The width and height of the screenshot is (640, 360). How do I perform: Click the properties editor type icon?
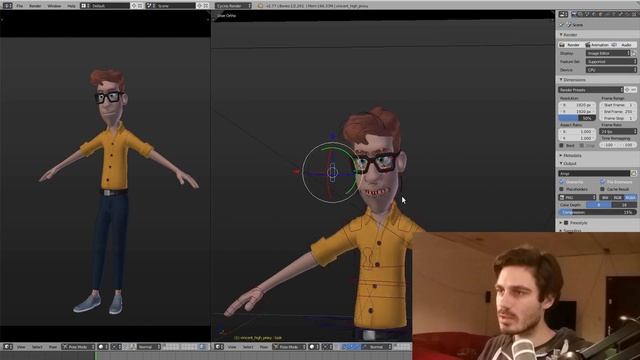click(x=563, y=14)
